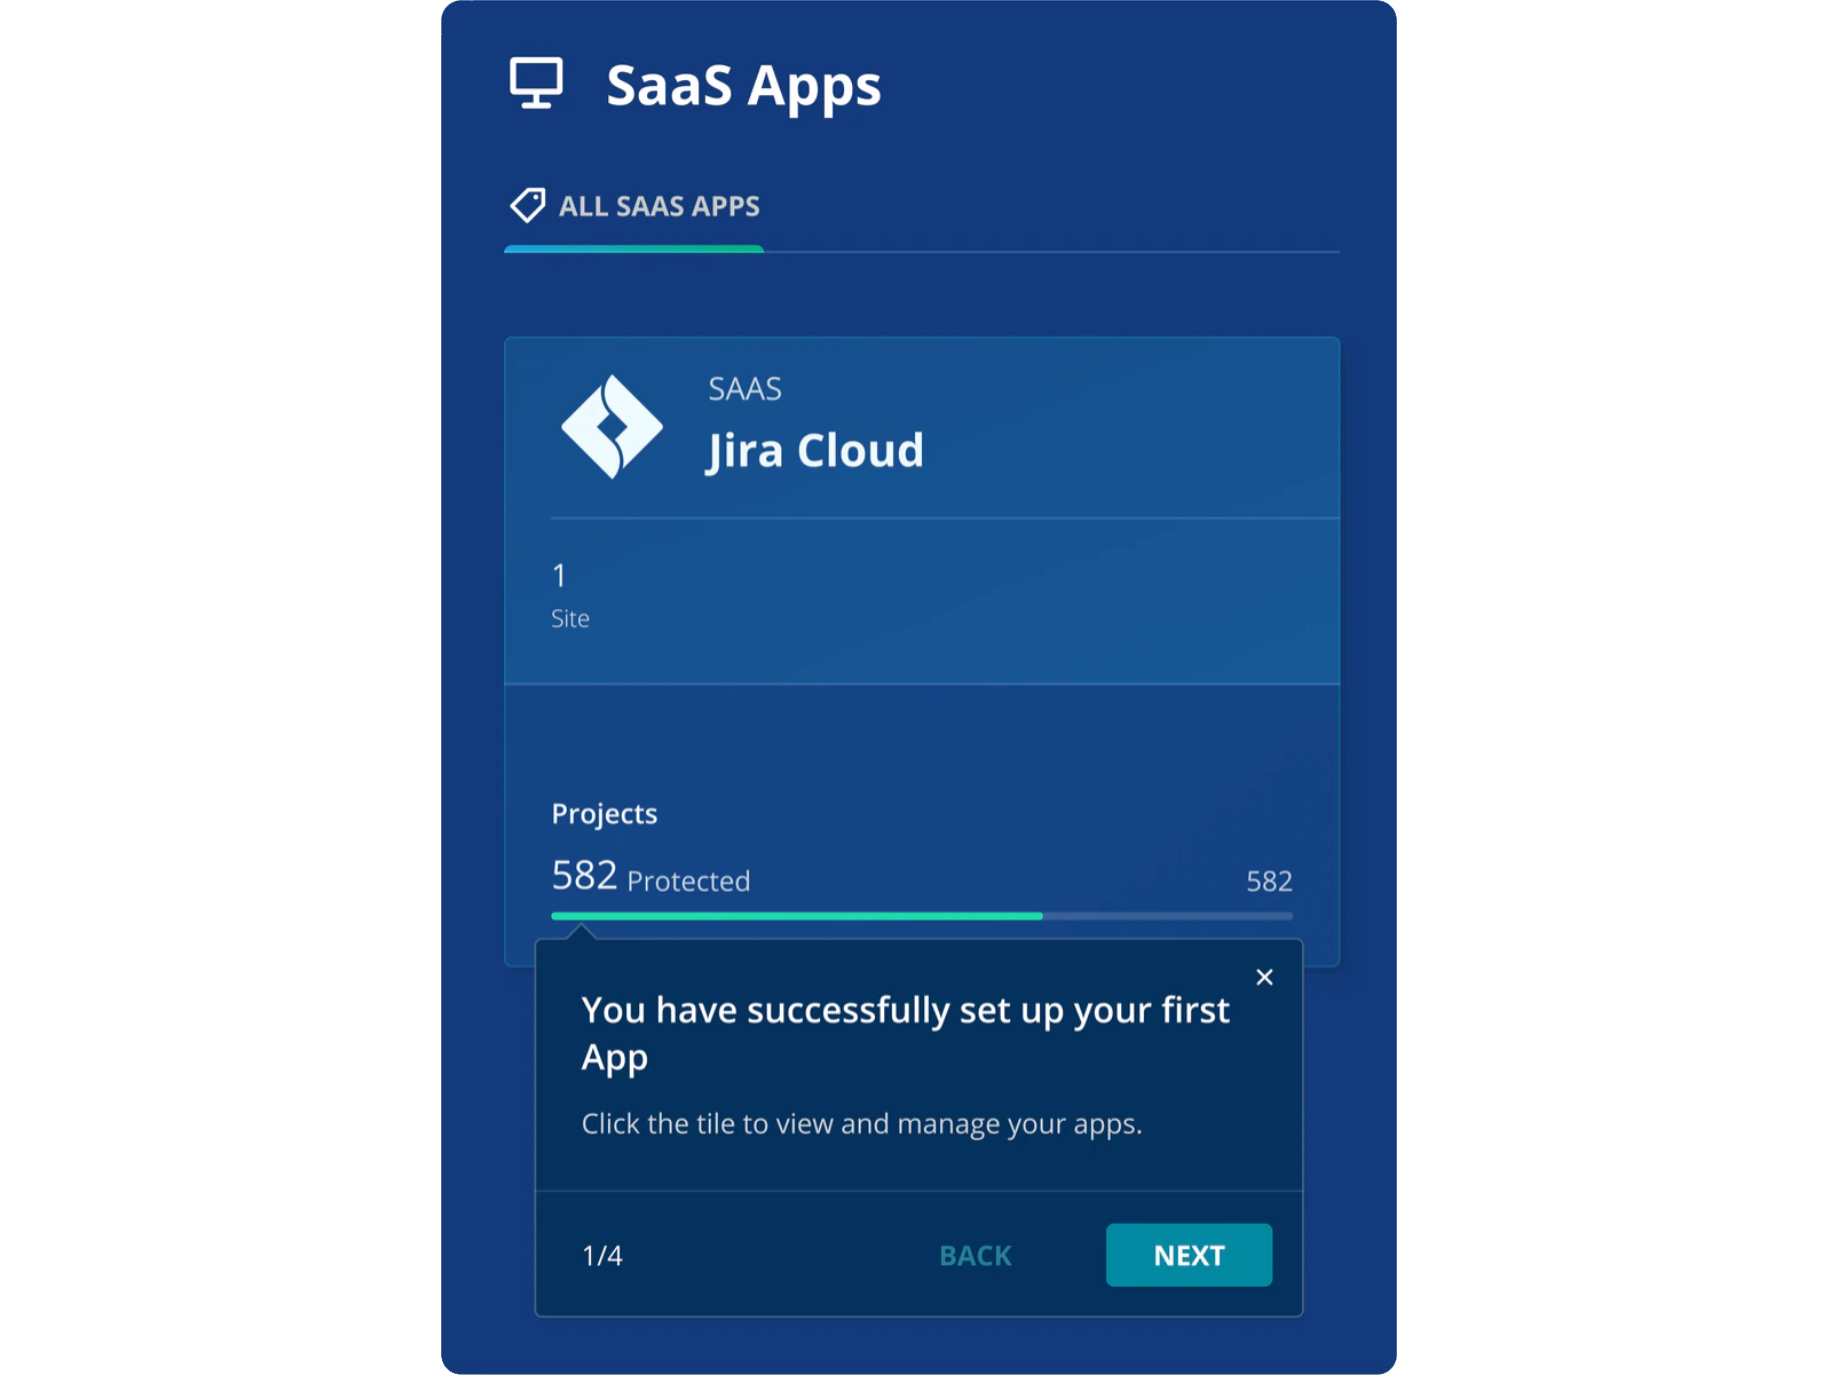Screen dimensions: 1848x1386
Task: Open the All SaaS Apps tab
Action: pos(634,207)
